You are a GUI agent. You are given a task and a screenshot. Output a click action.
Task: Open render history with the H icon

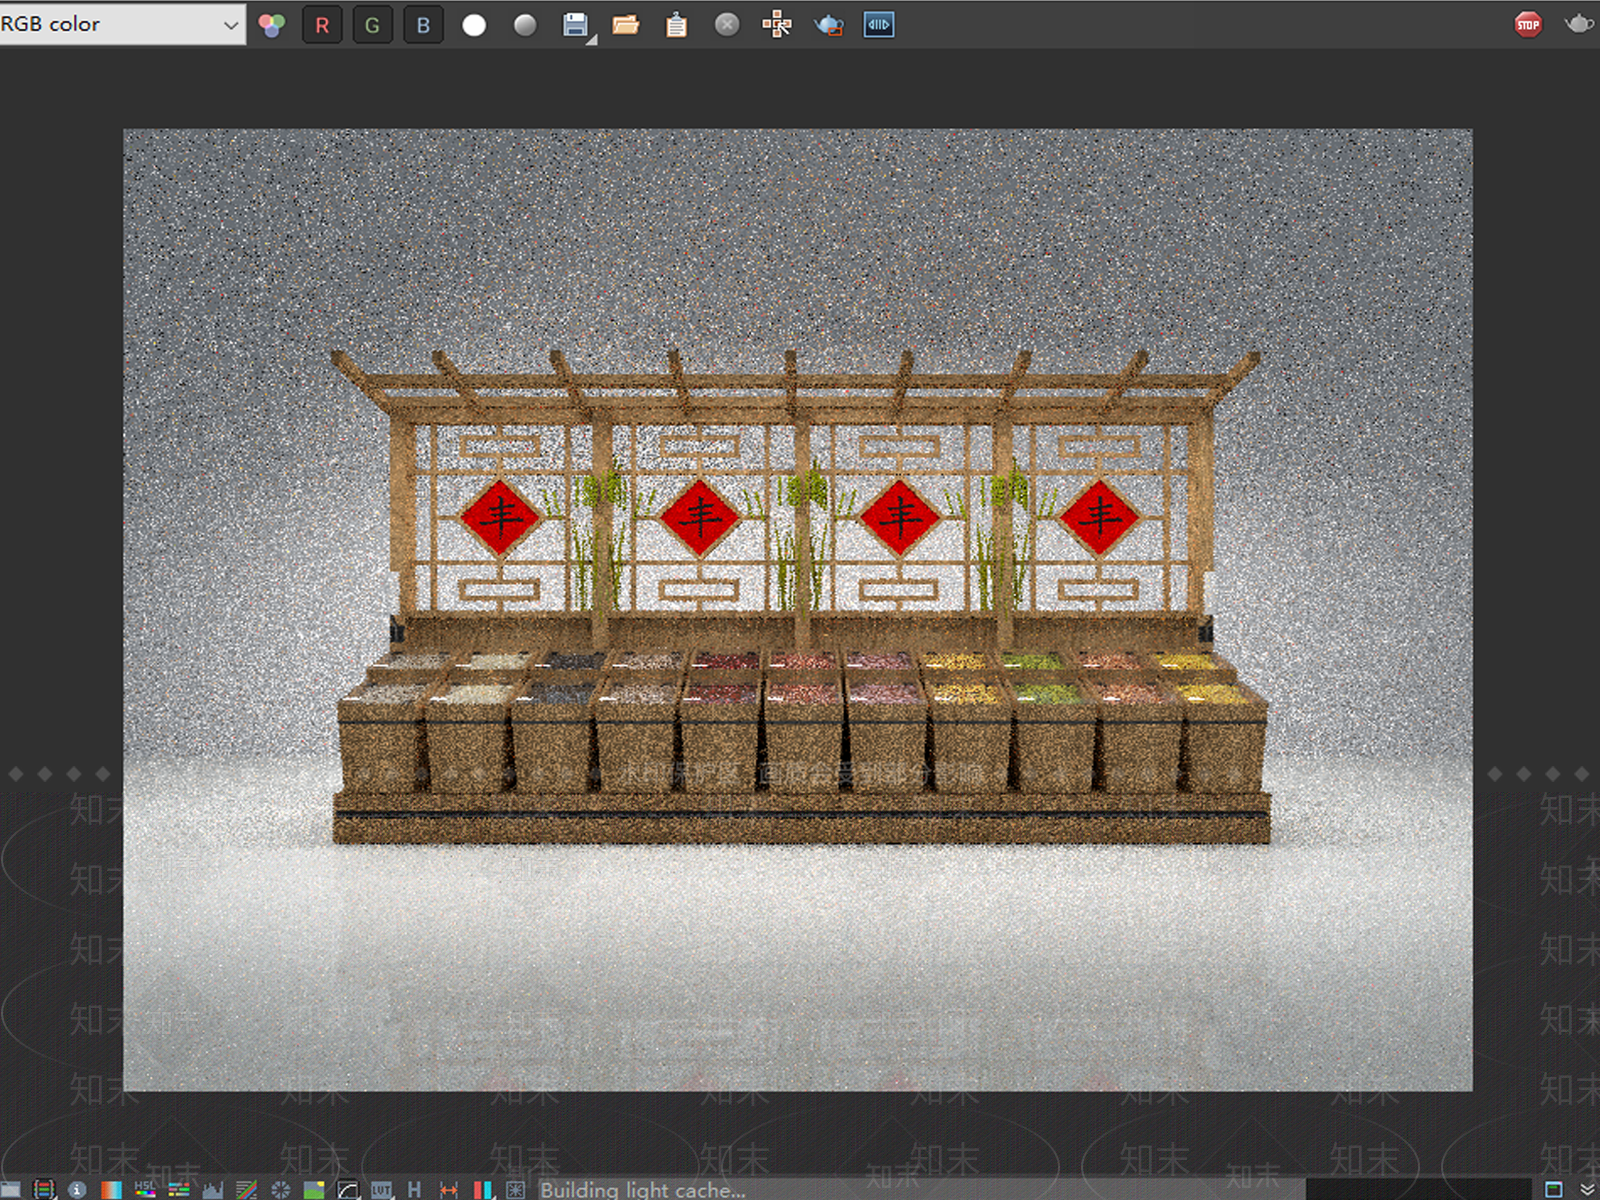pos(415,1189)
